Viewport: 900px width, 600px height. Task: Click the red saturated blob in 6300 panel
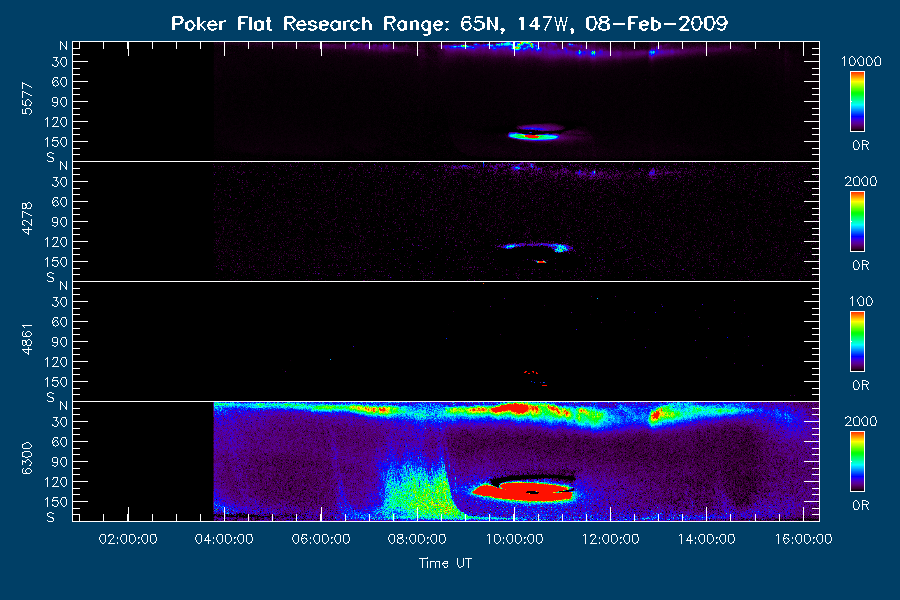(522, 491)
